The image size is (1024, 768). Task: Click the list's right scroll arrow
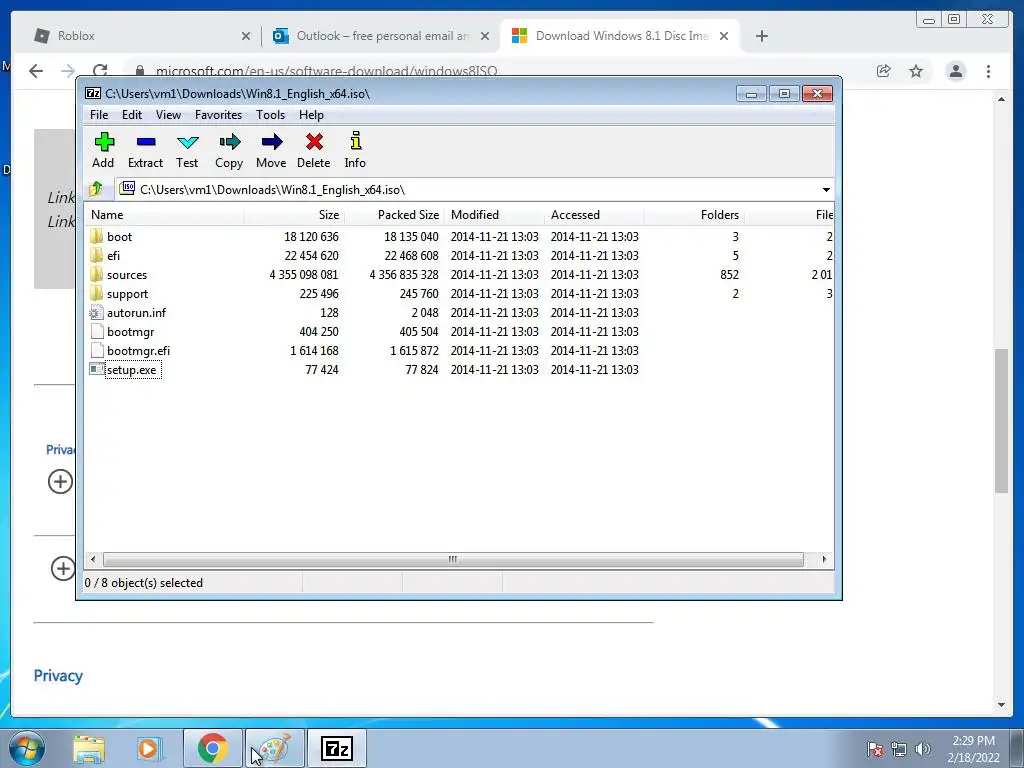point(824,560)
